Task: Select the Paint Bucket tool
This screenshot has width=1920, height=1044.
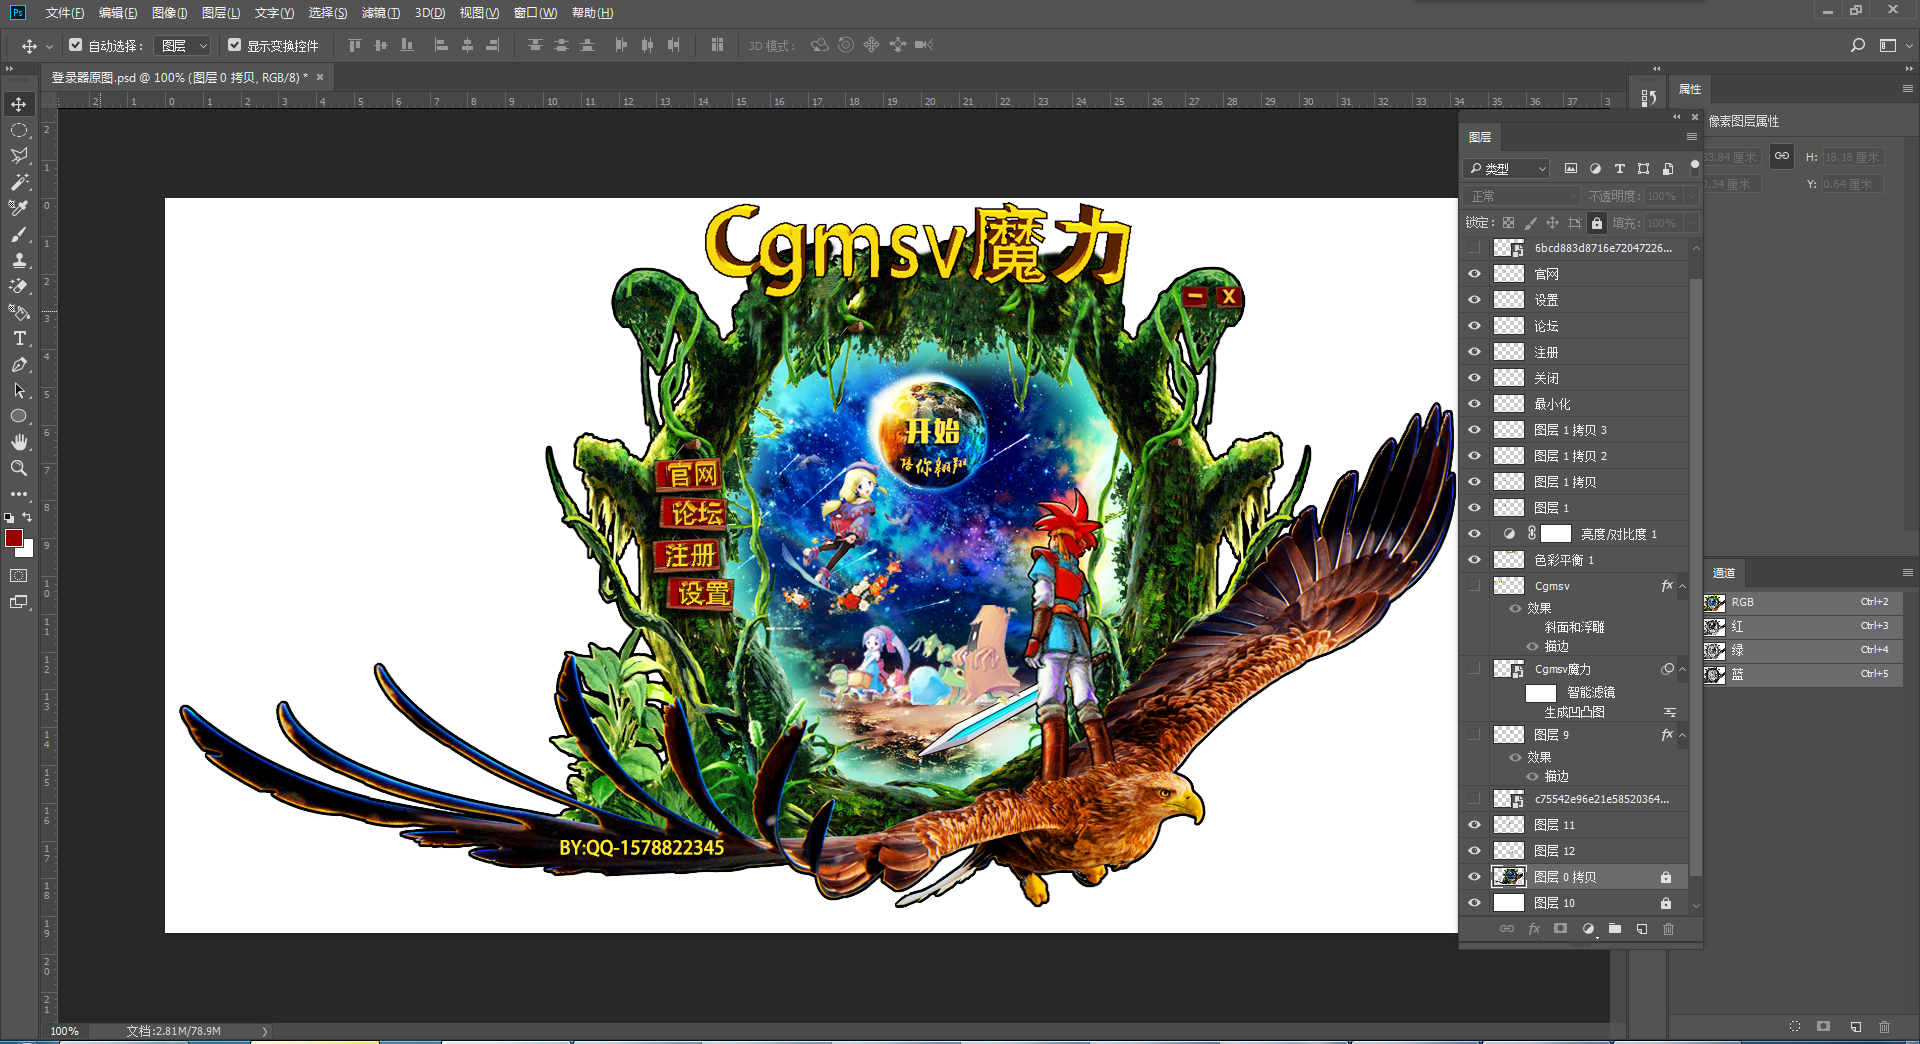Action: (19, 312)
